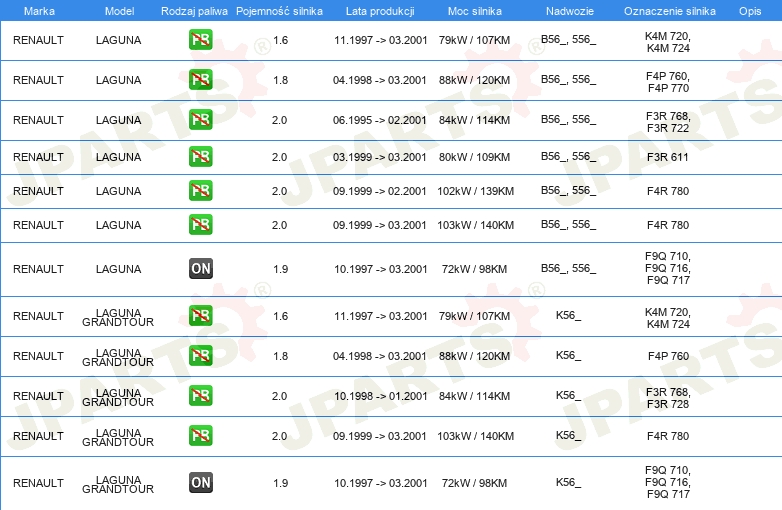
Task: Select engine code 'F4P 760, F4P 770'
Action: coord(668,82)
